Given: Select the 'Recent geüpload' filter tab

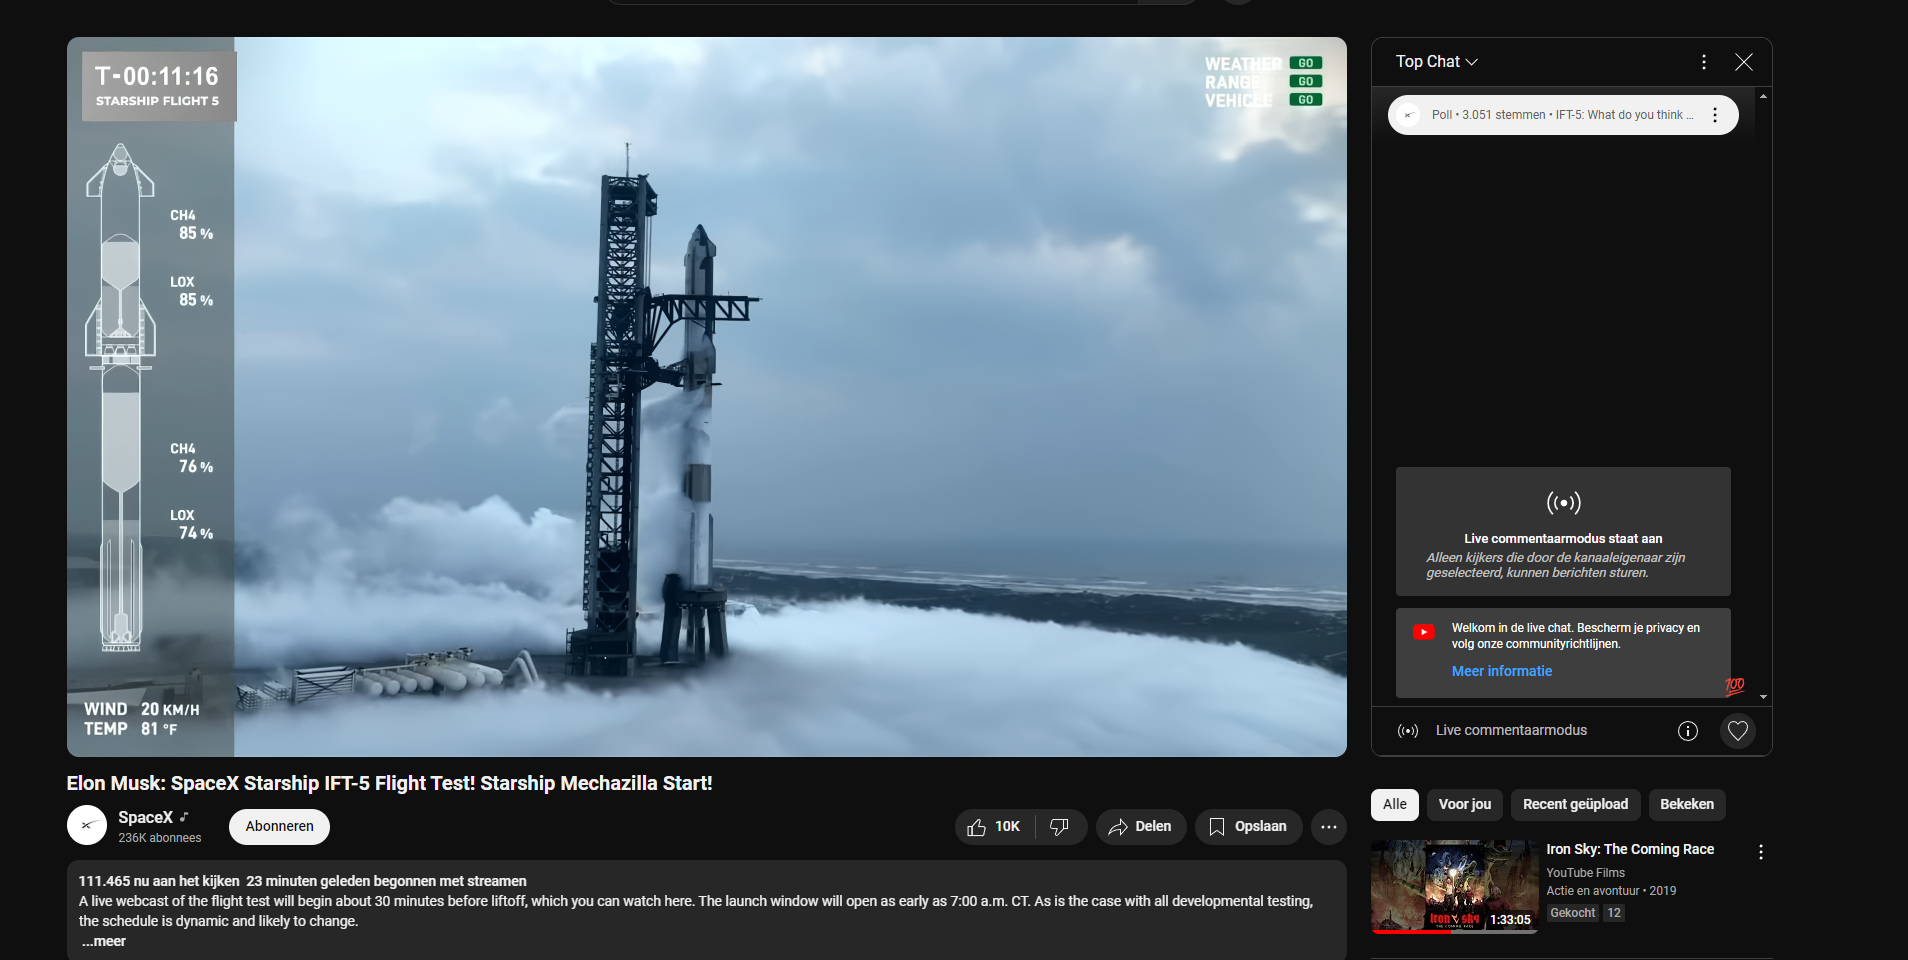Looking at the screenshot, I should click(x=1575, y=804).
